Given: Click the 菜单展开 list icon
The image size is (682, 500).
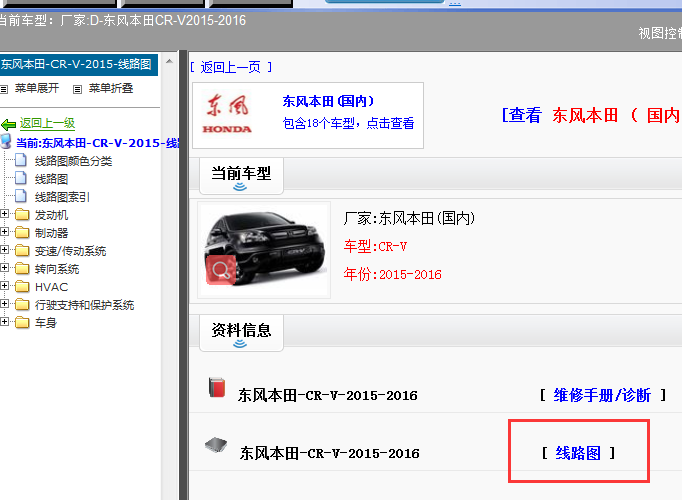Looking at the screenshot, I should (x=4, y=89).
